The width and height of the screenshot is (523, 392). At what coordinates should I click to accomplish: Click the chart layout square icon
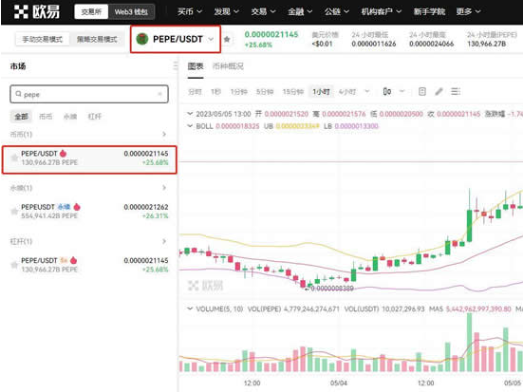point(422,91)
